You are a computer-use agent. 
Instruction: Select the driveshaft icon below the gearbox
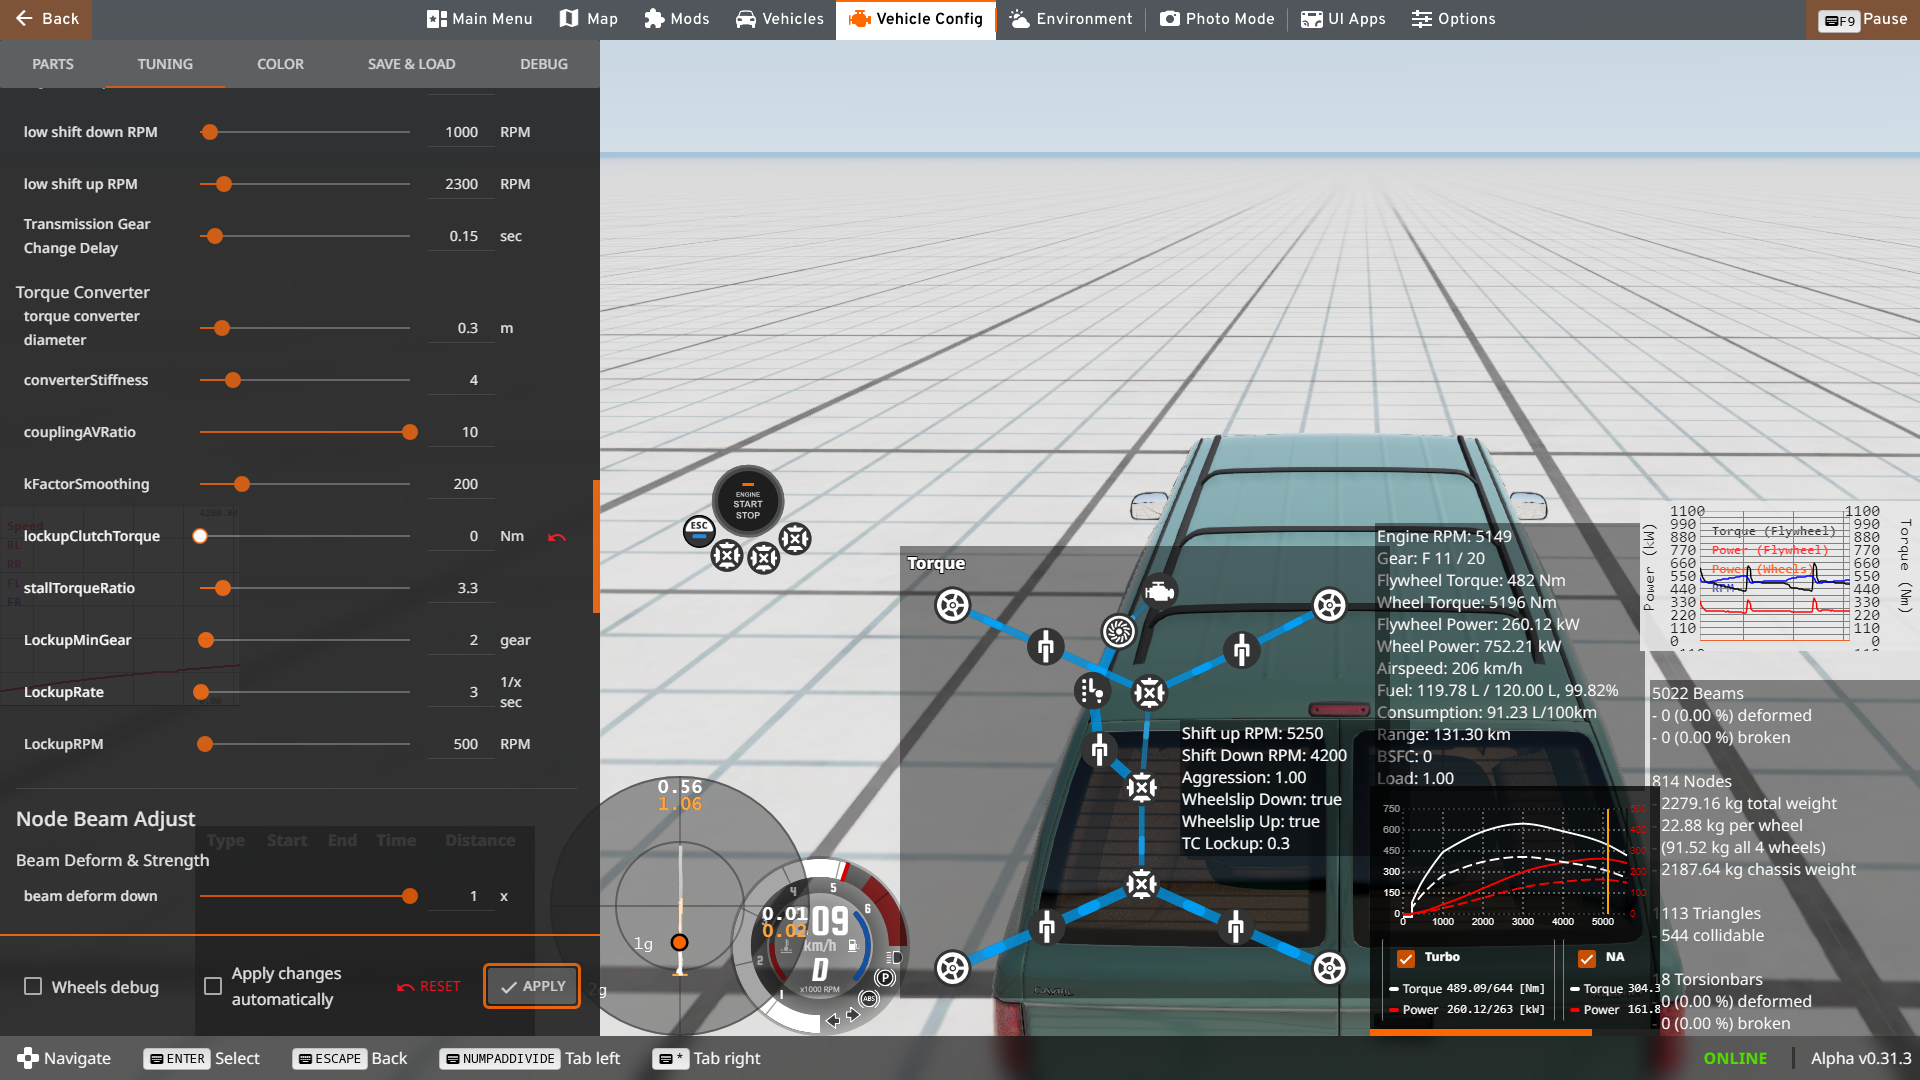(1100, 749)
